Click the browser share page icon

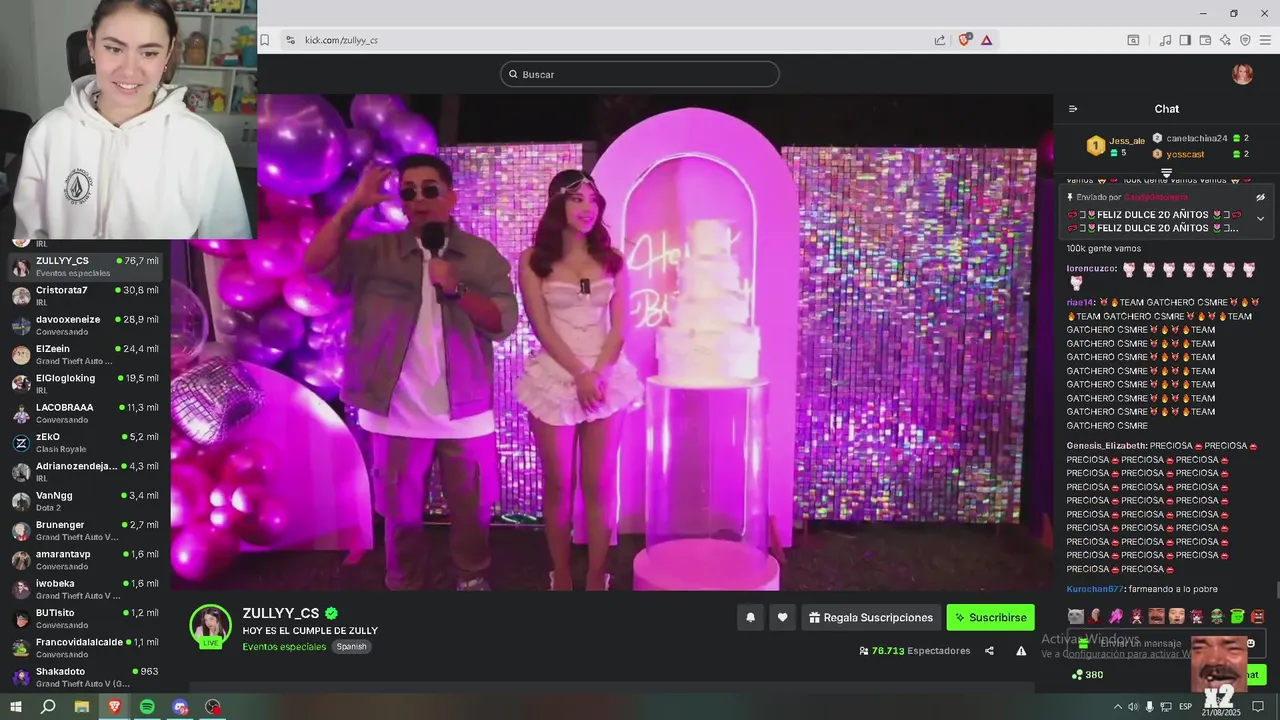coord(940,40)
